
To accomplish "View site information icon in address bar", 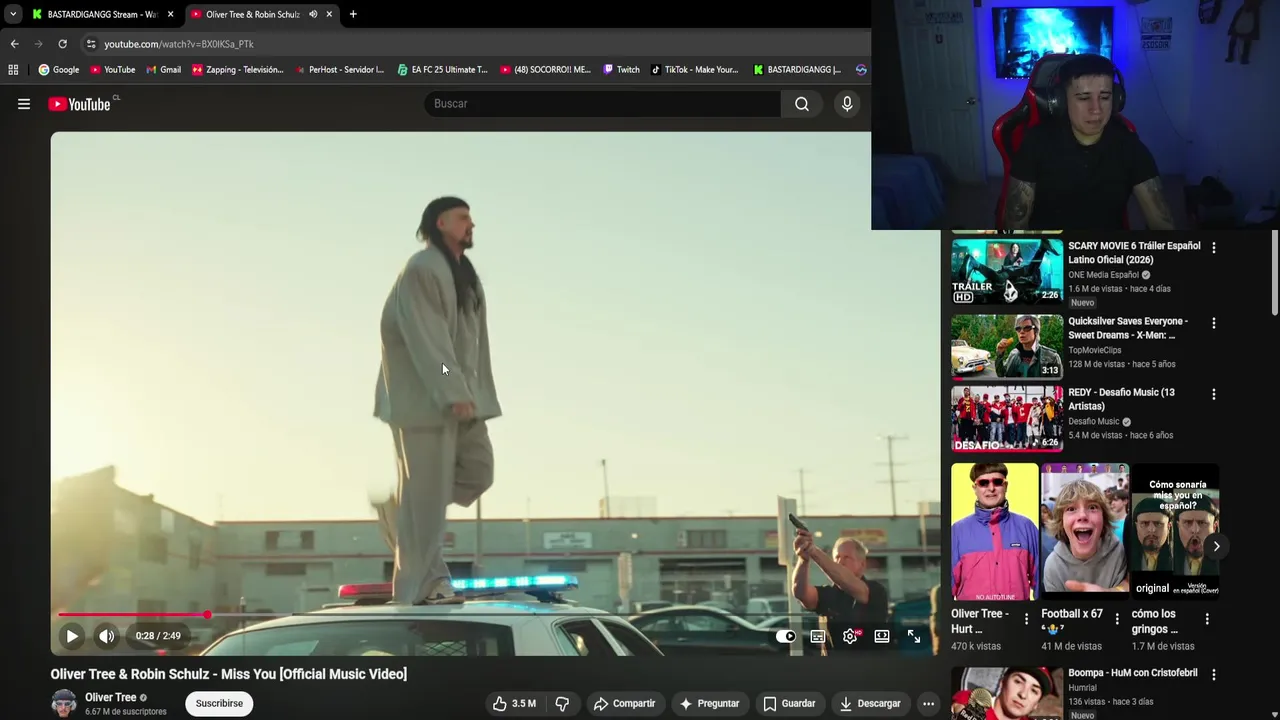I will tap(91, 44).
